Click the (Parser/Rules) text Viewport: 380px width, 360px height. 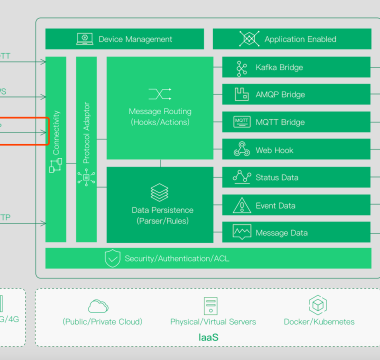tap(163, 221)
